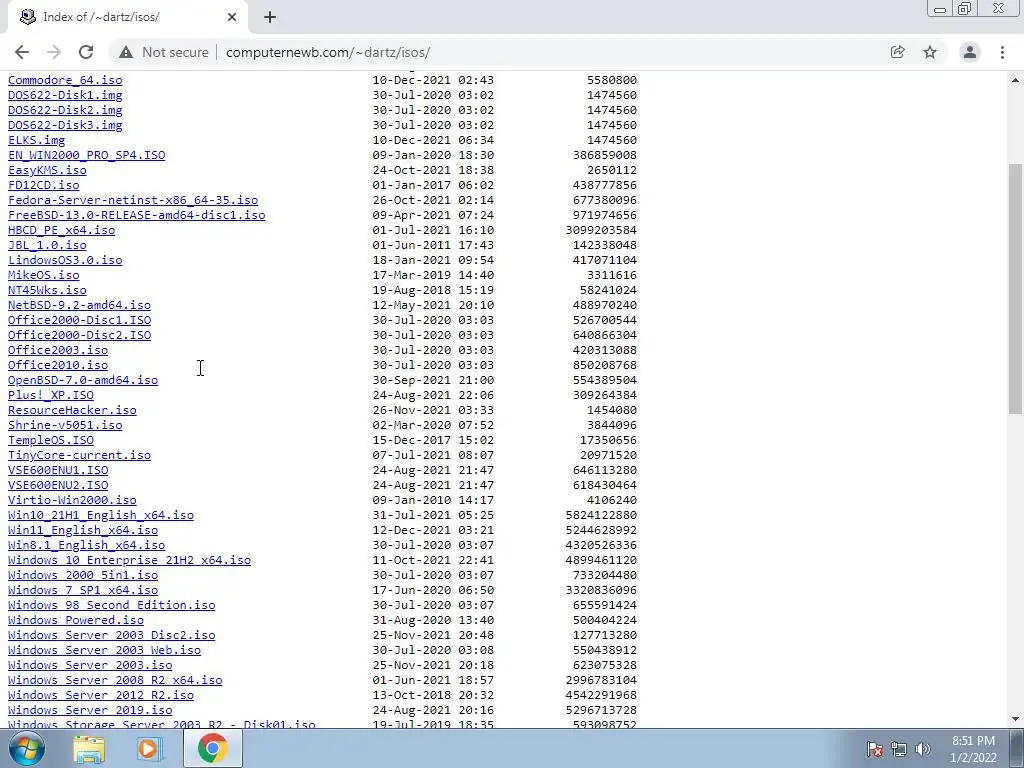
Task: Download MikeOS.iso
Action: (x=44, y=275)
